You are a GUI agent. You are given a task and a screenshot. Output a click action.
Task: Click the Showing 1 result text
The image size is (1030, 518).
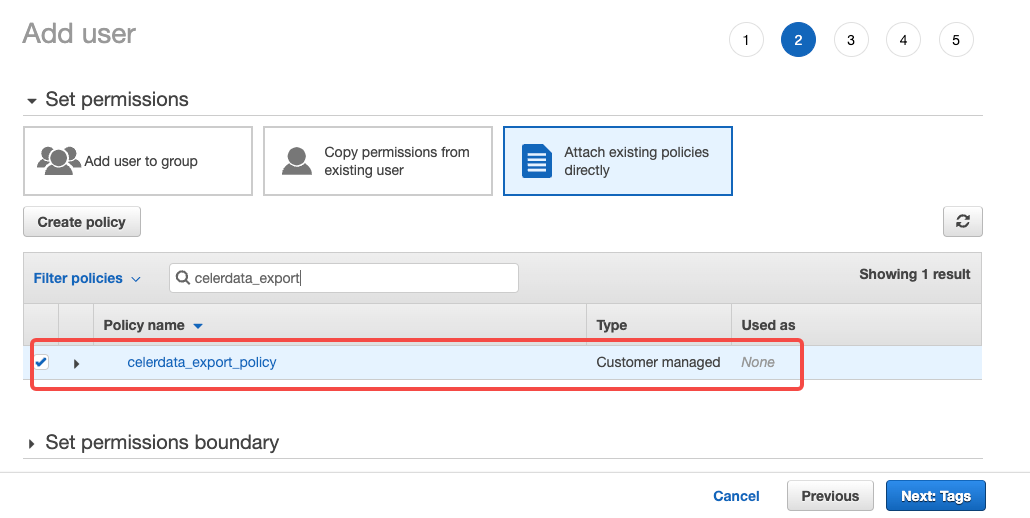pyautogui.click(x=914, y=274)
